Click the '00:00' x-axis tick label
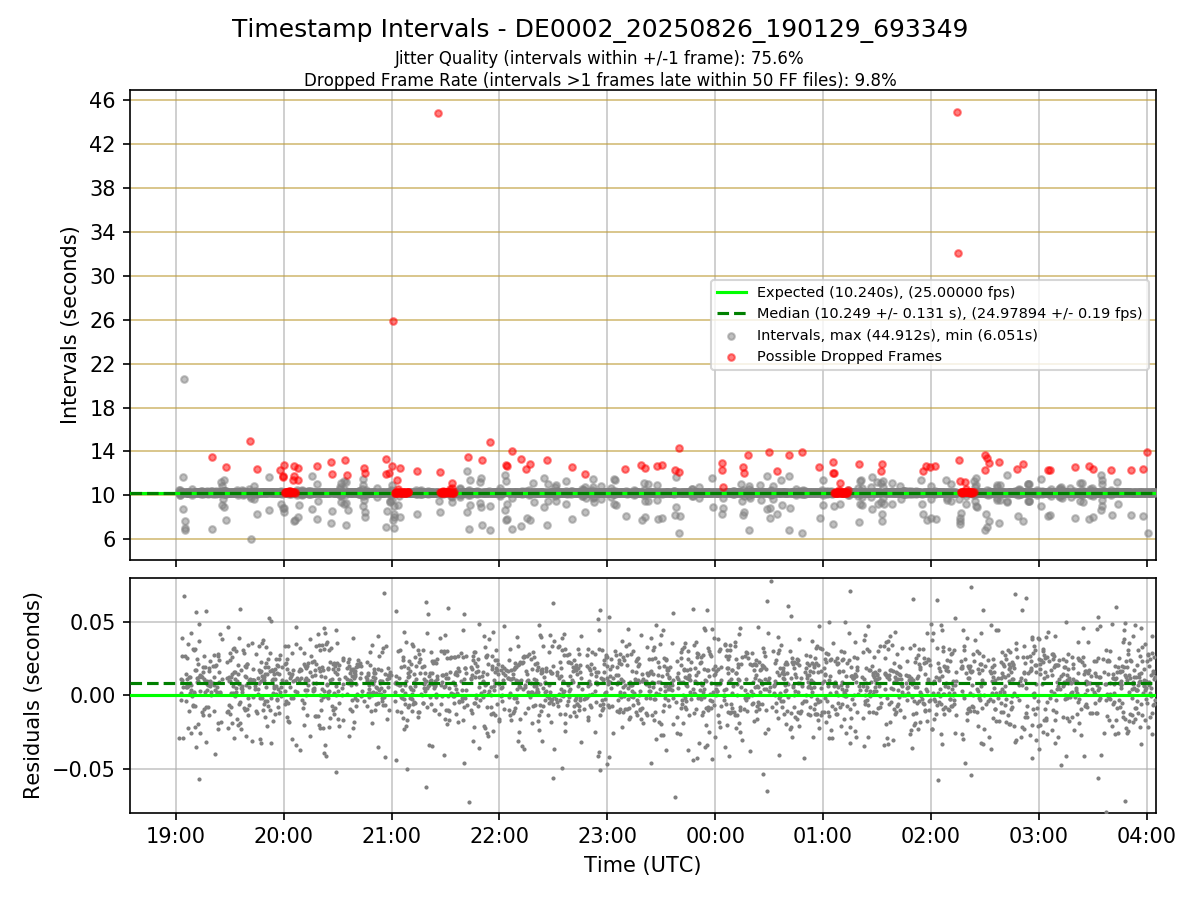 (x=715, y=835)
